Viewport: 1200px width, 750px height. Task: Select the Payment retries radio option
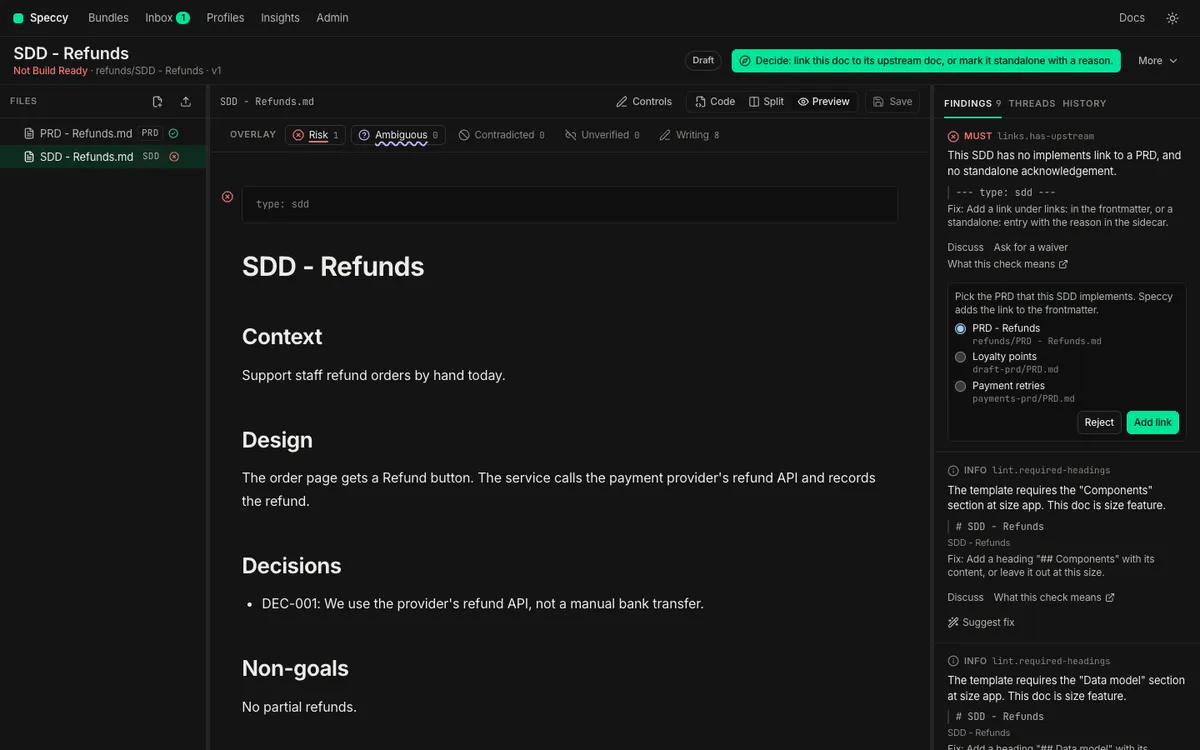pos(961,386)
